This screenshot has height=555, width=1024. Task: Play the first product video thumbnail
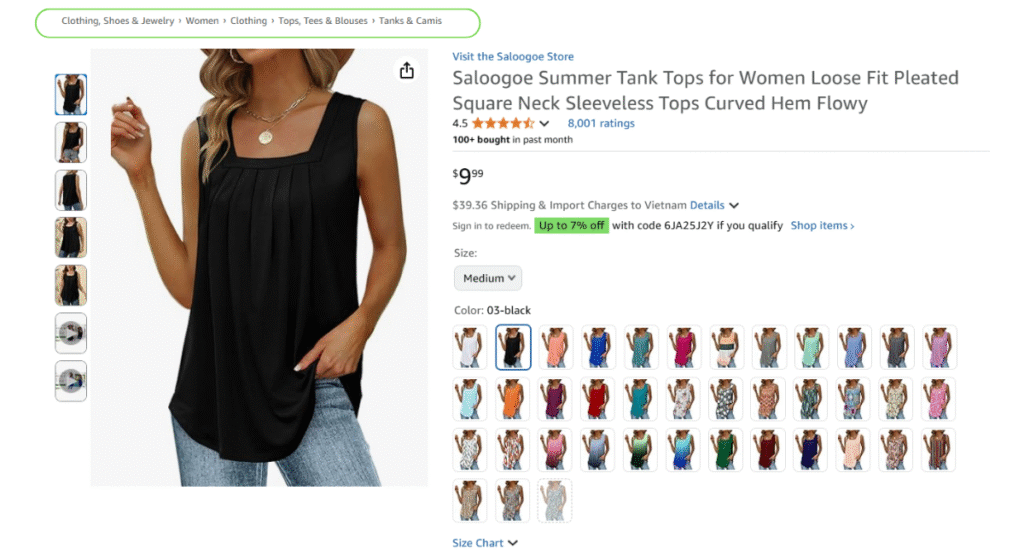(71, 333)
